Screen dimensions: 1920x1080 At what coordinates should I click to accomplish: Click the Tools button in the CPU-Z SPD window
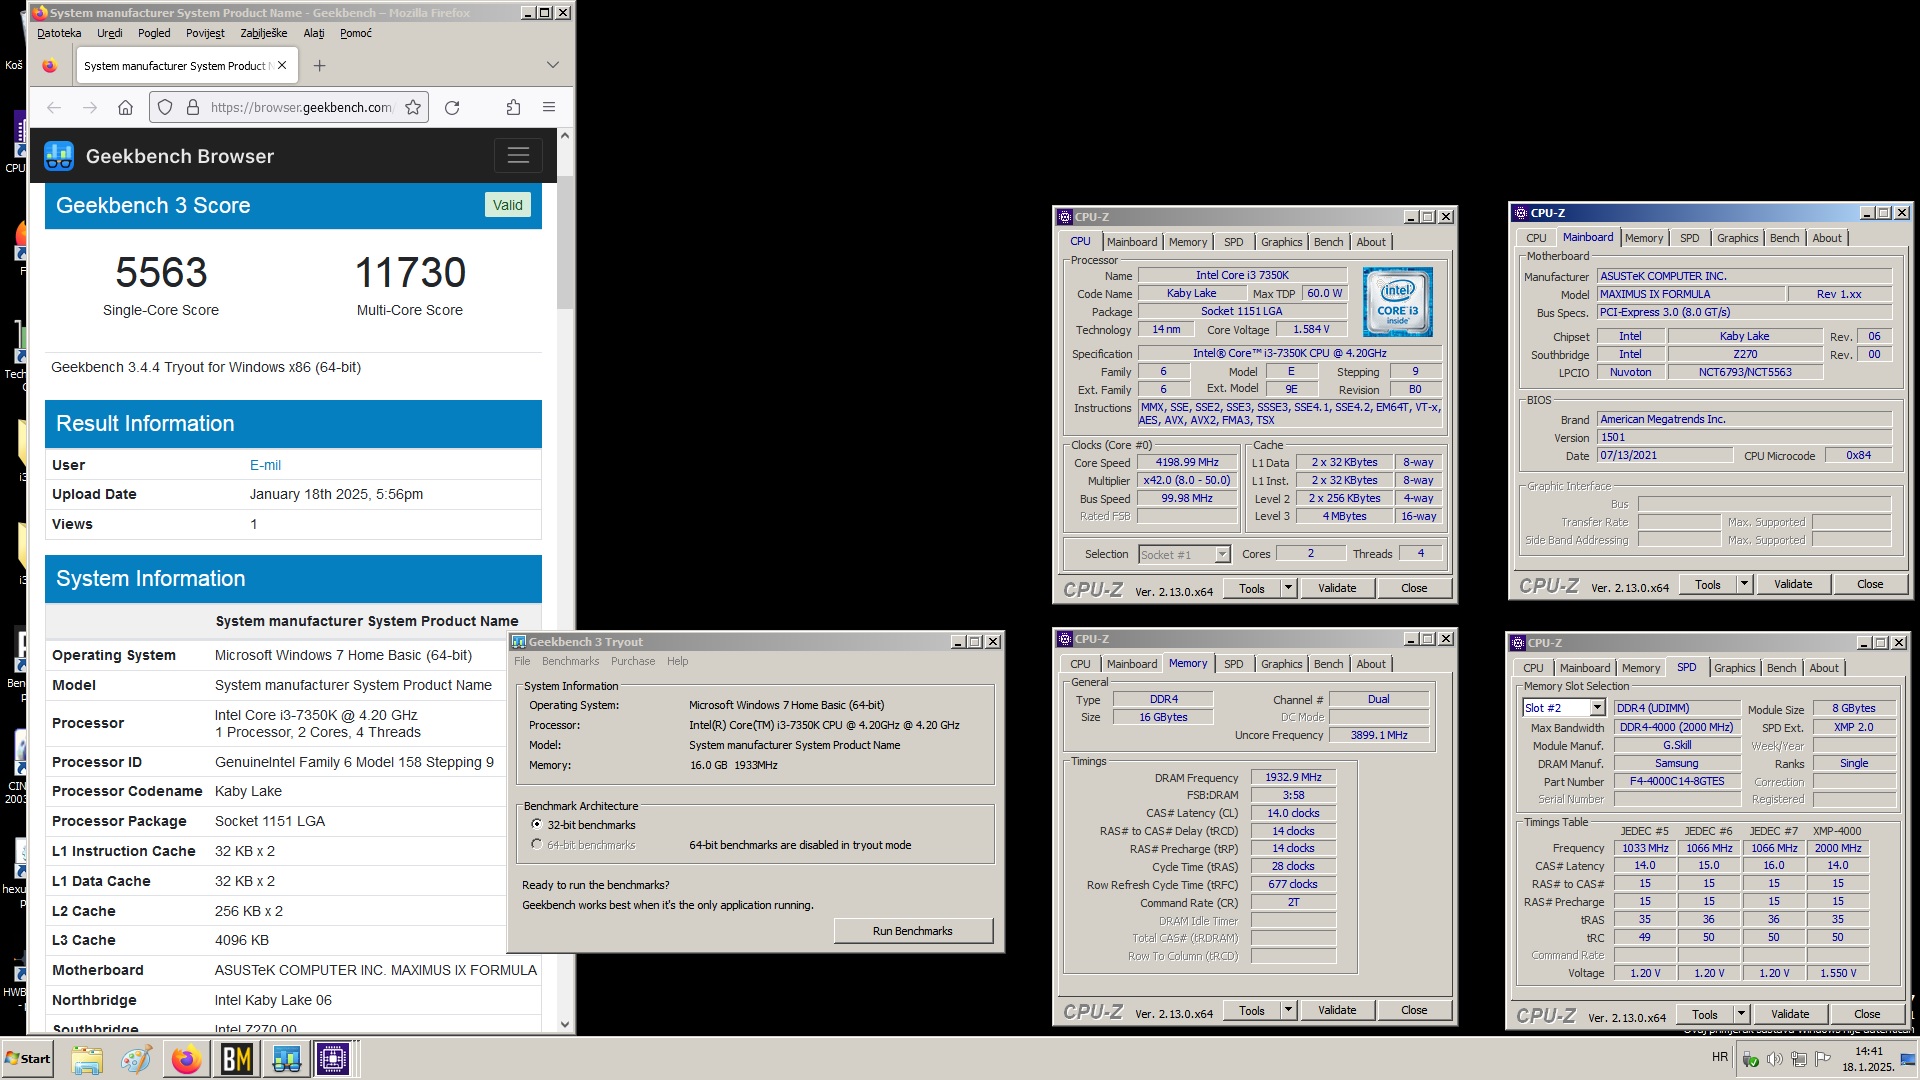pos(1705,1014)
